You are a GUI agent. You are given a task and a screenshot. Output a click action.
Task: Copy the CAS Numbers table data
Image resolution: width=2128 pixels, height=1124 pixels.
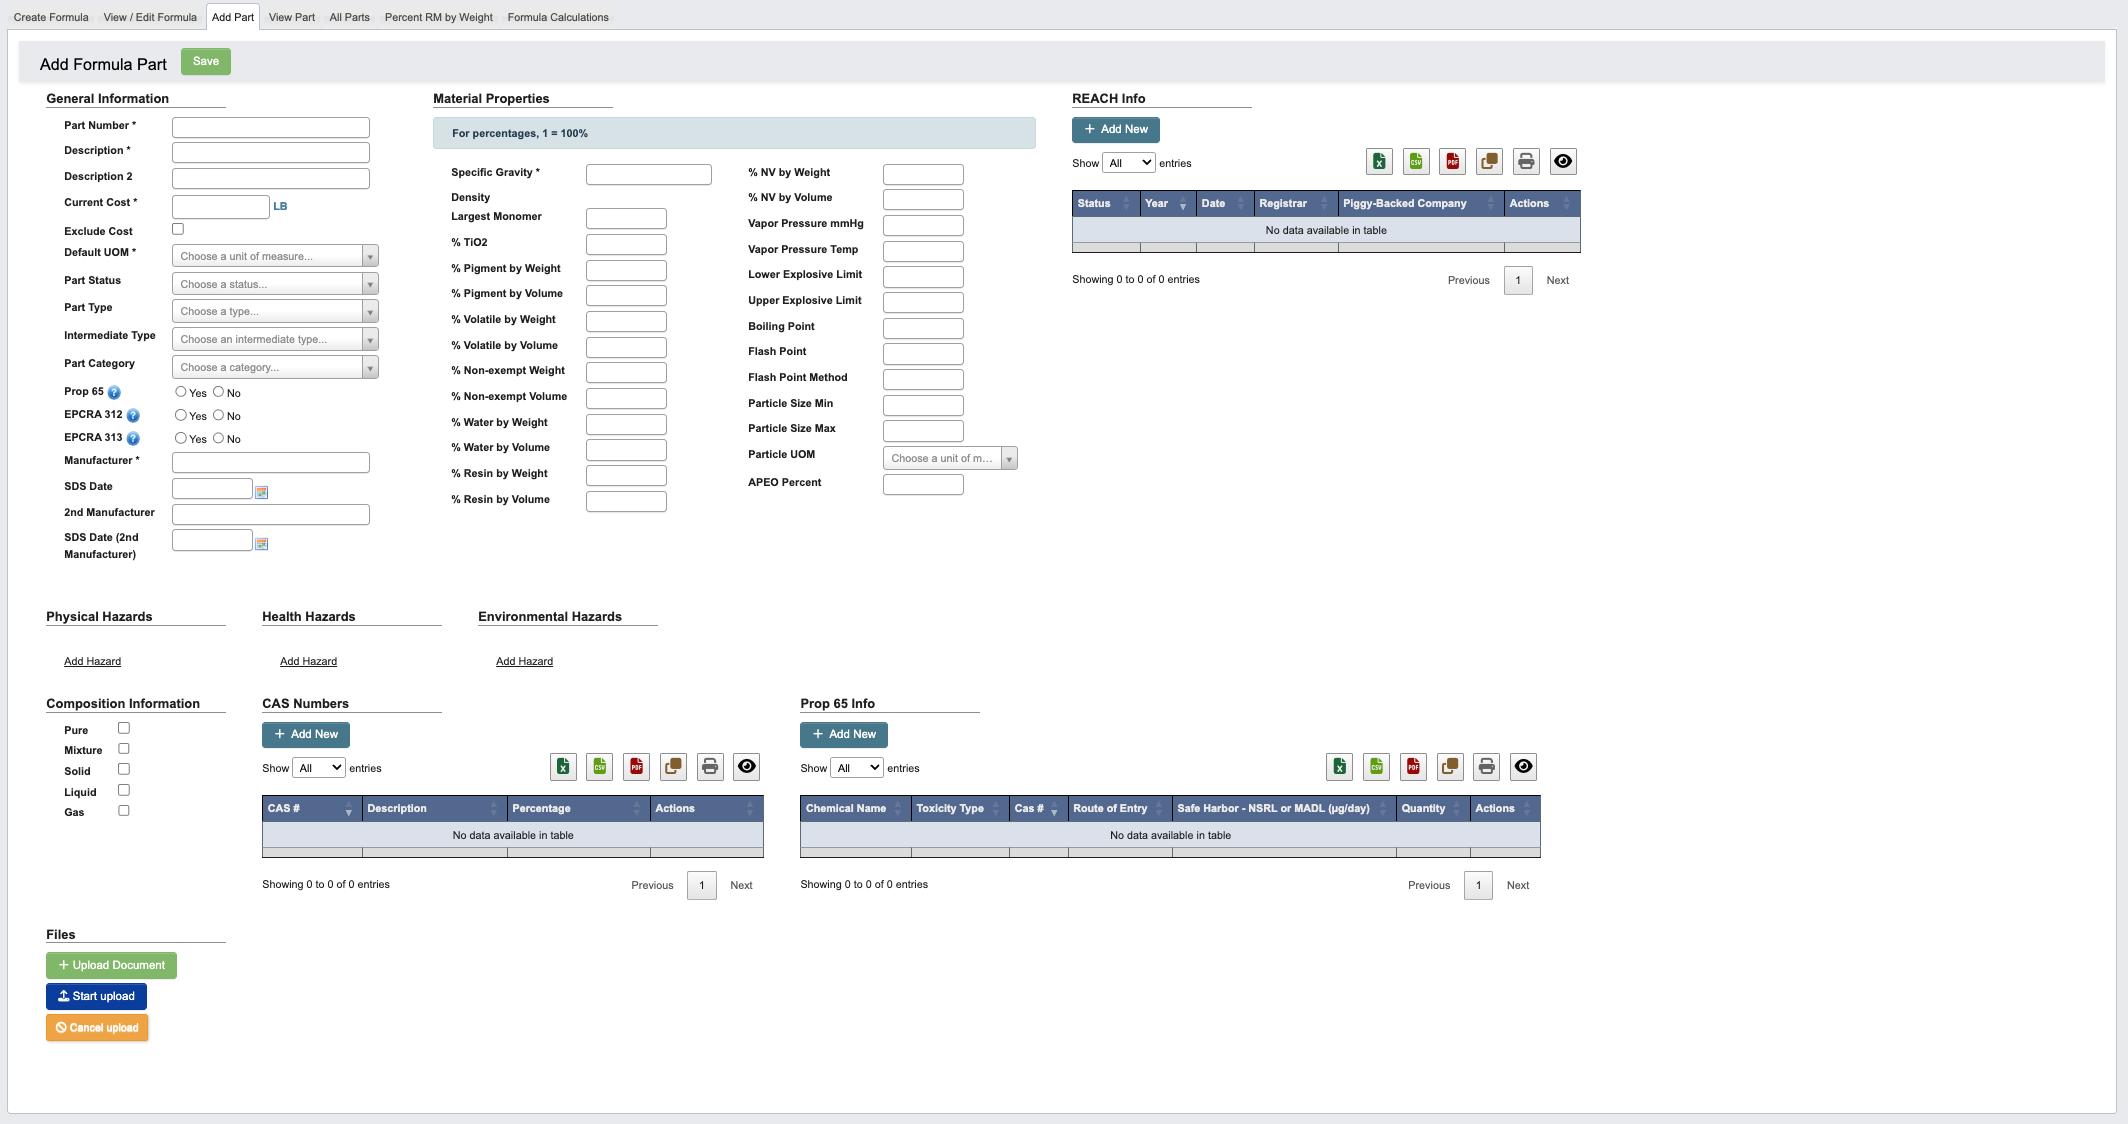point(673,767)
